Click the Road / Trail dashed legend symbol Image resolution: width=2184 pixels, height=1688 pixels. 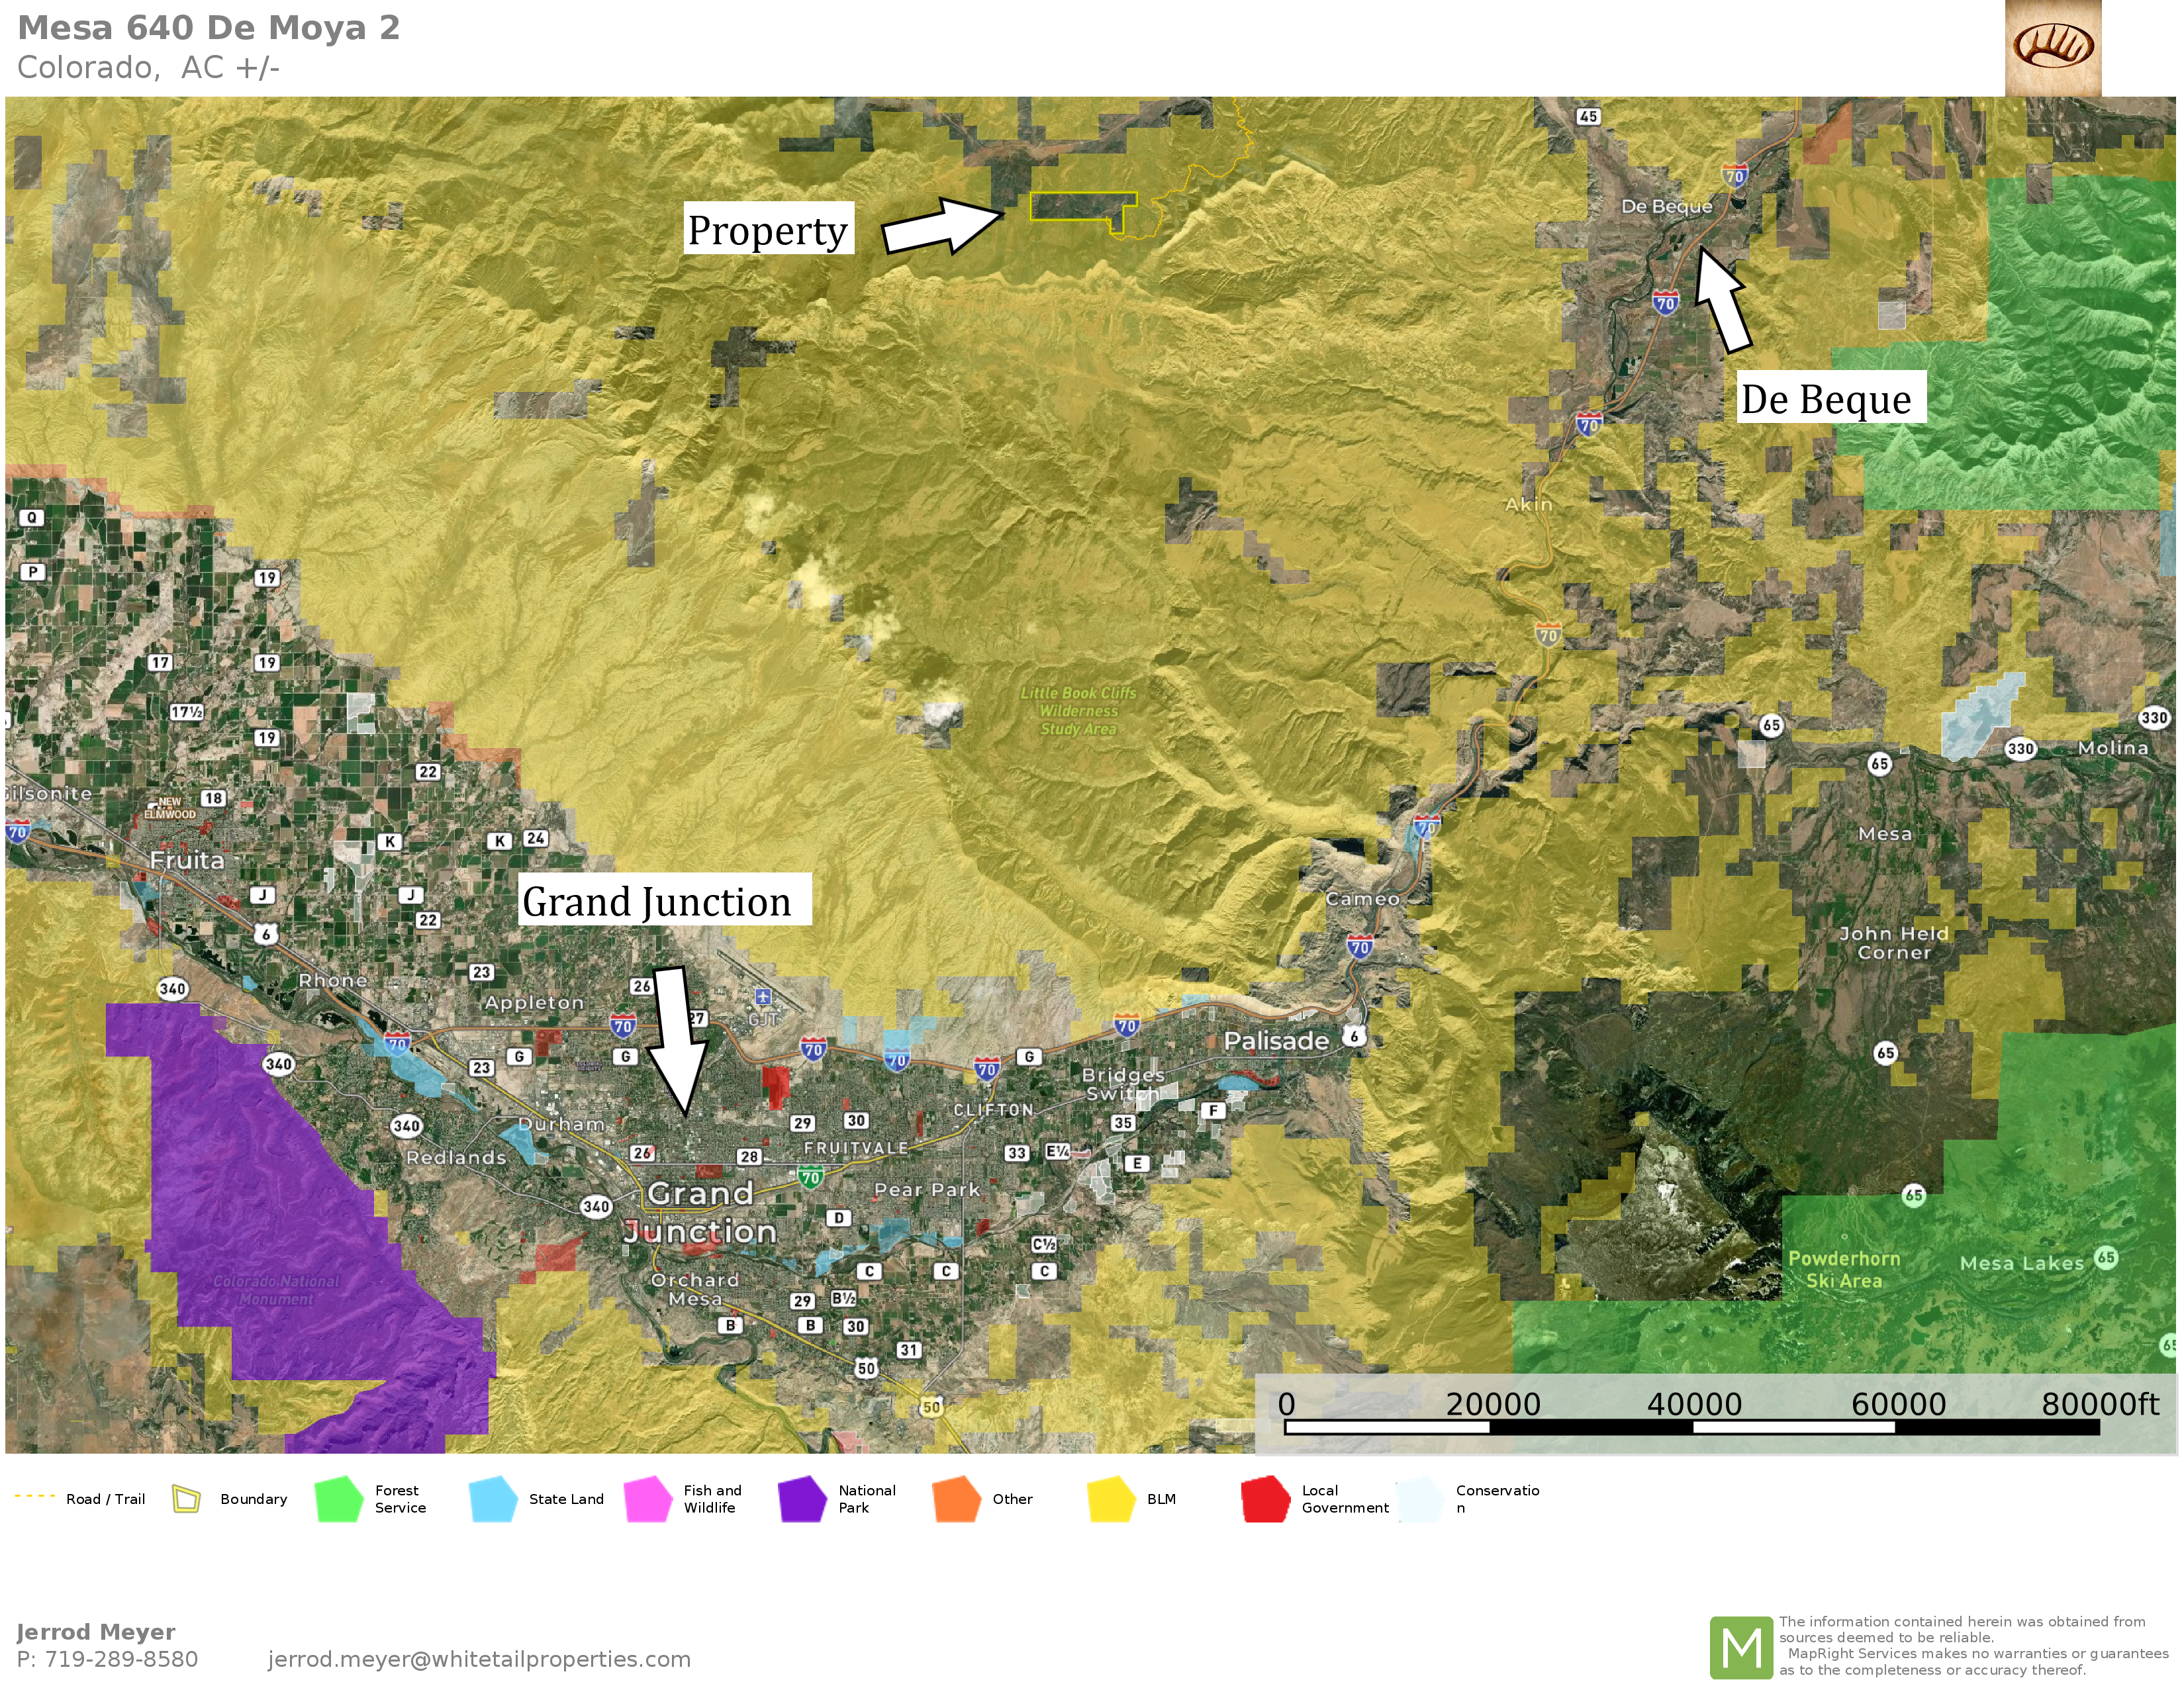pyautogui.click(x=34, y=1496)
